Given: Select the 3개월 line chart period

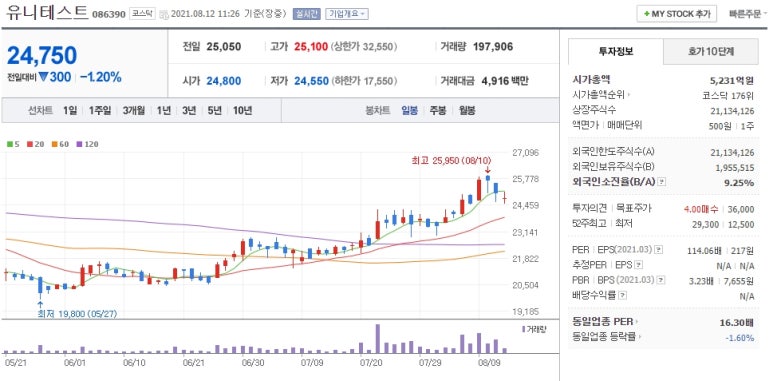Looking at the screenshot, I should 134,110.
